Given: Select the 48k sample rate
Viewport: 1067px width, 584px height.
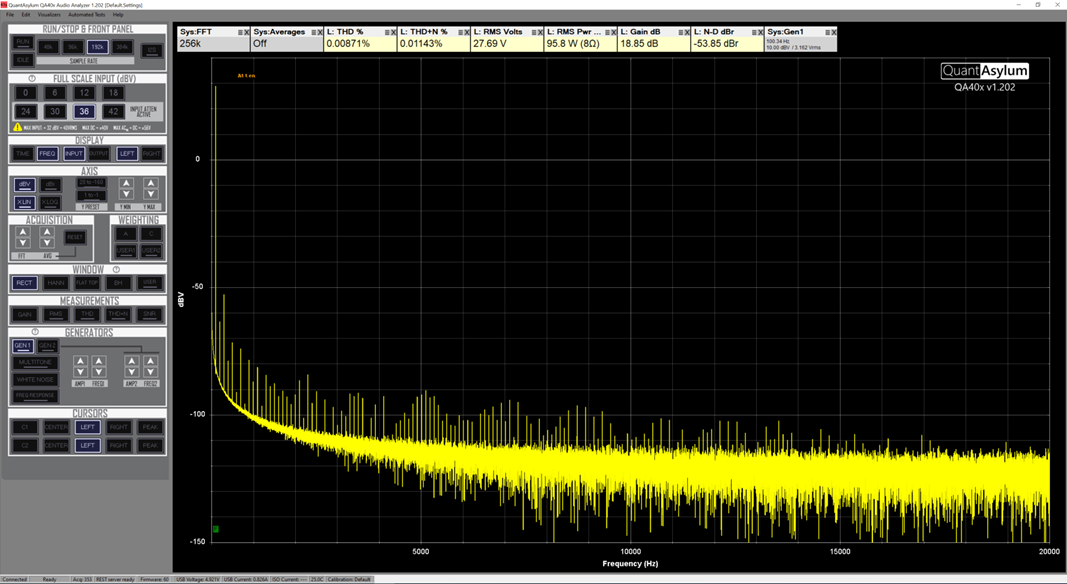Looking at the screenshot, I should coord(48,47).
